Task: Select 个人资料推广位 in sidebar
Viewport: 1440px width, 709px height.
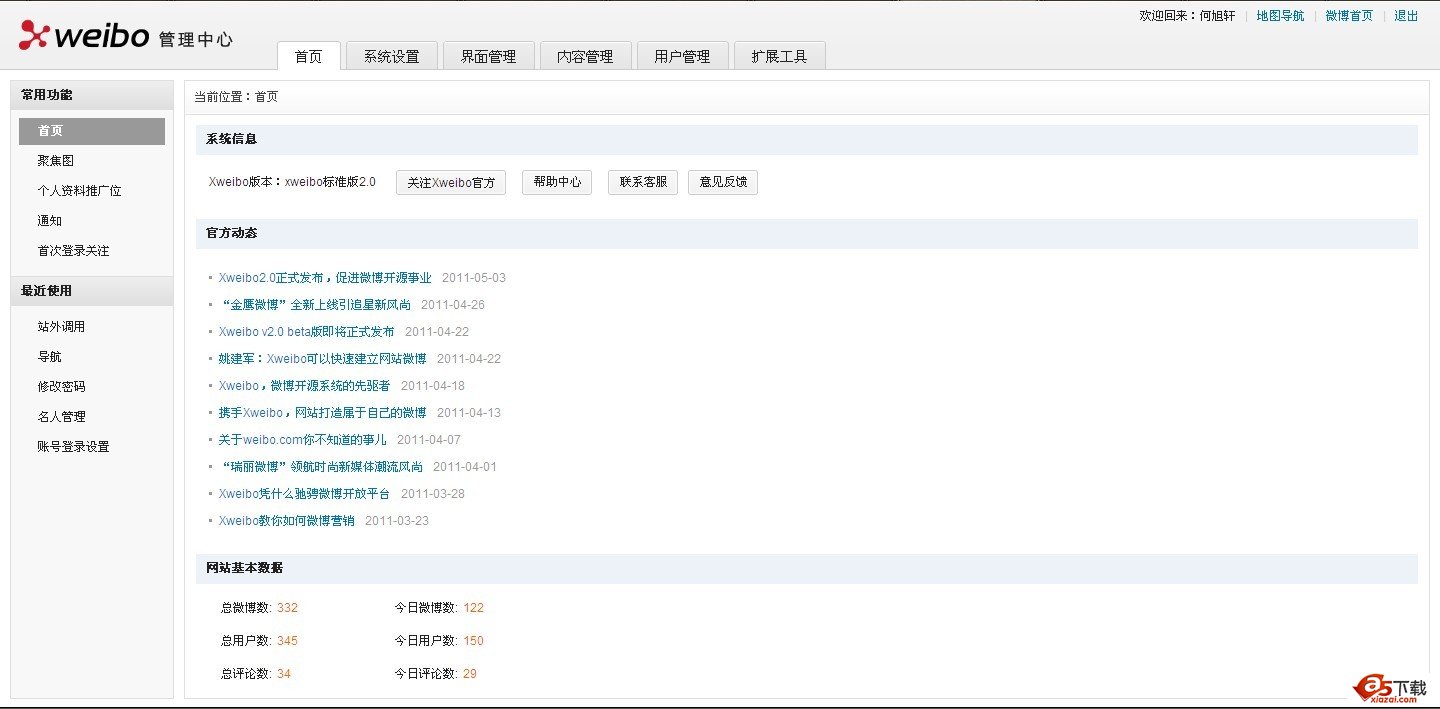Action: (x=80, y=191)
